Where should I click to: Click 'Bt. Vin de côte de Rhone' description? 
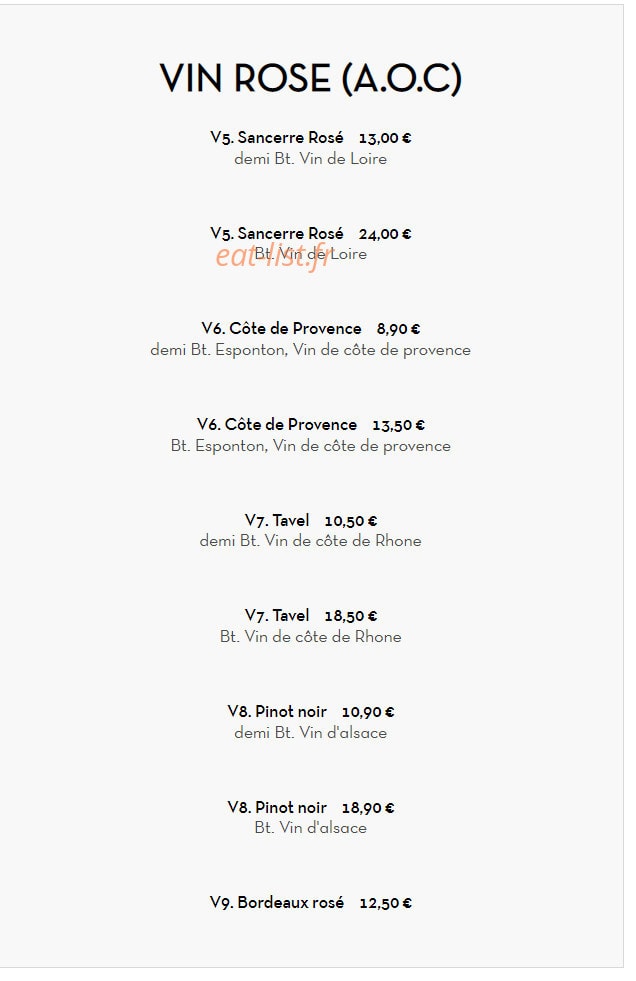tap(310, 637)
